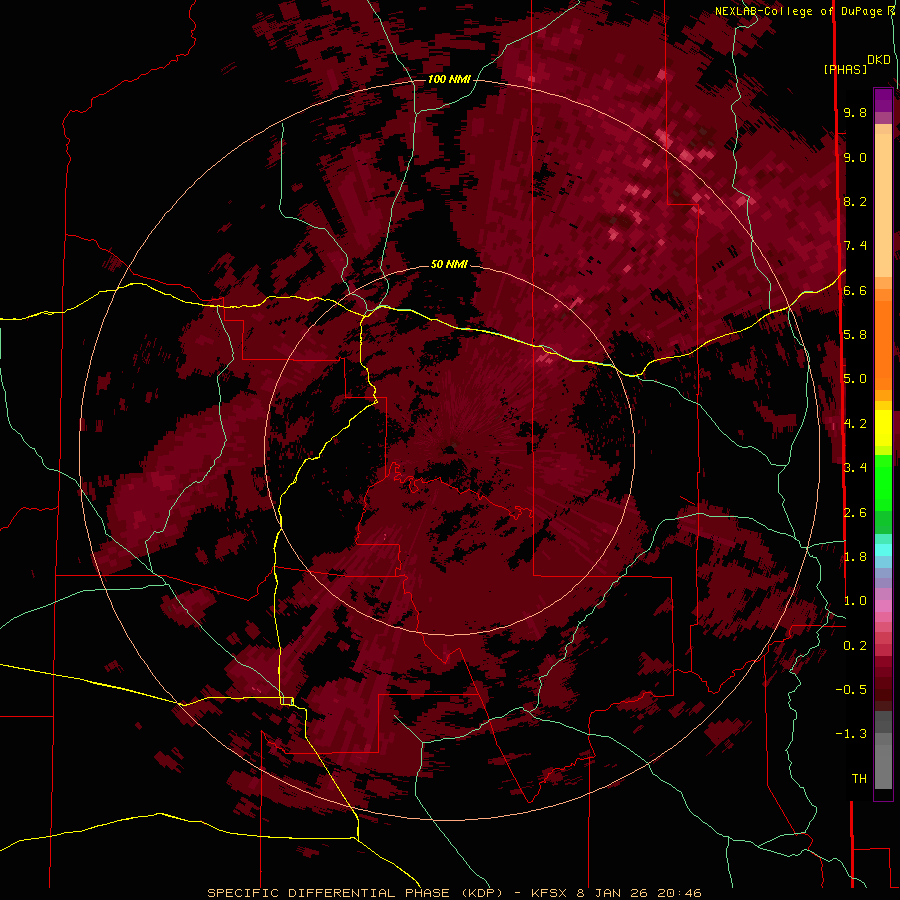Pick the purple band at the top of the scale
Screen dimensions: 900x900
(883, 100)
